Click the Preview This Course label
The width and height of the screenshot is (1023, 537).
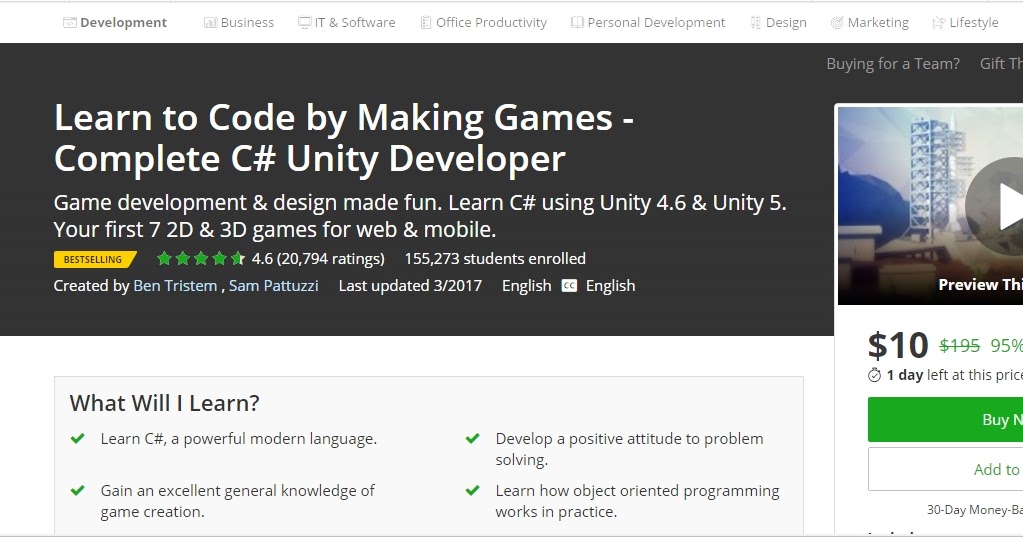click(x=980, y=284)
